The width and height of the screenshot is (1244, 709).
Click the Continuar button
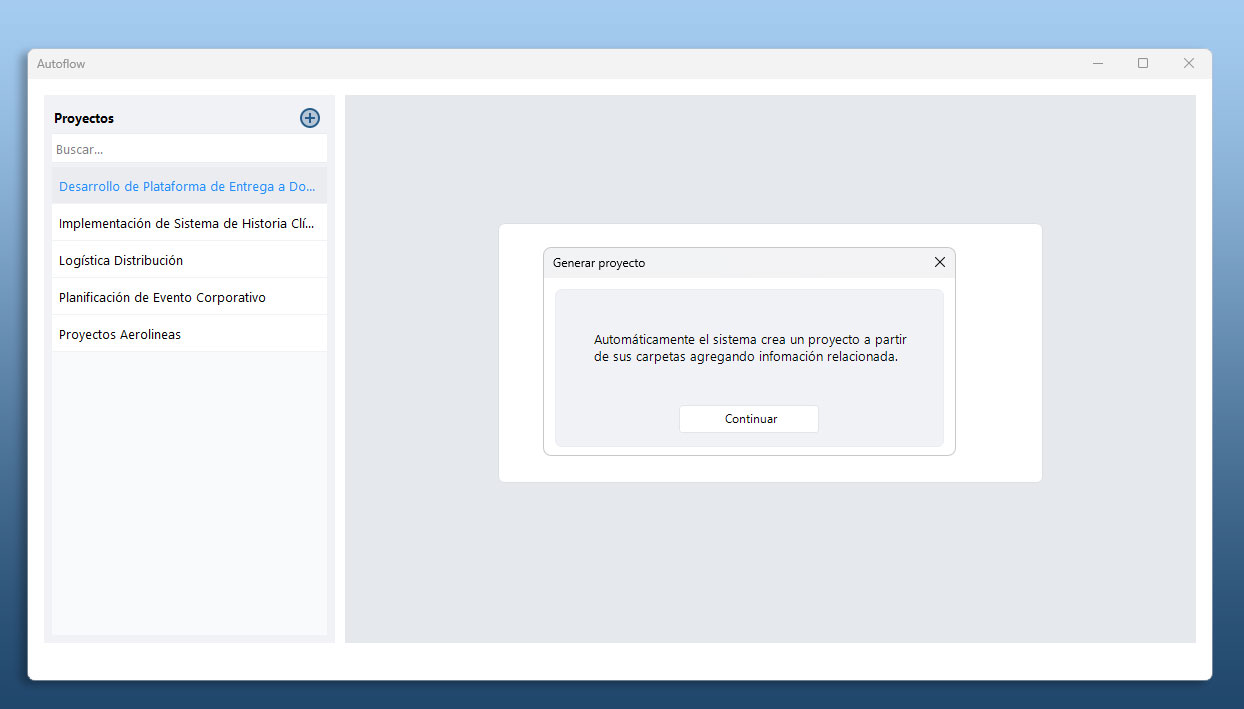749,419
